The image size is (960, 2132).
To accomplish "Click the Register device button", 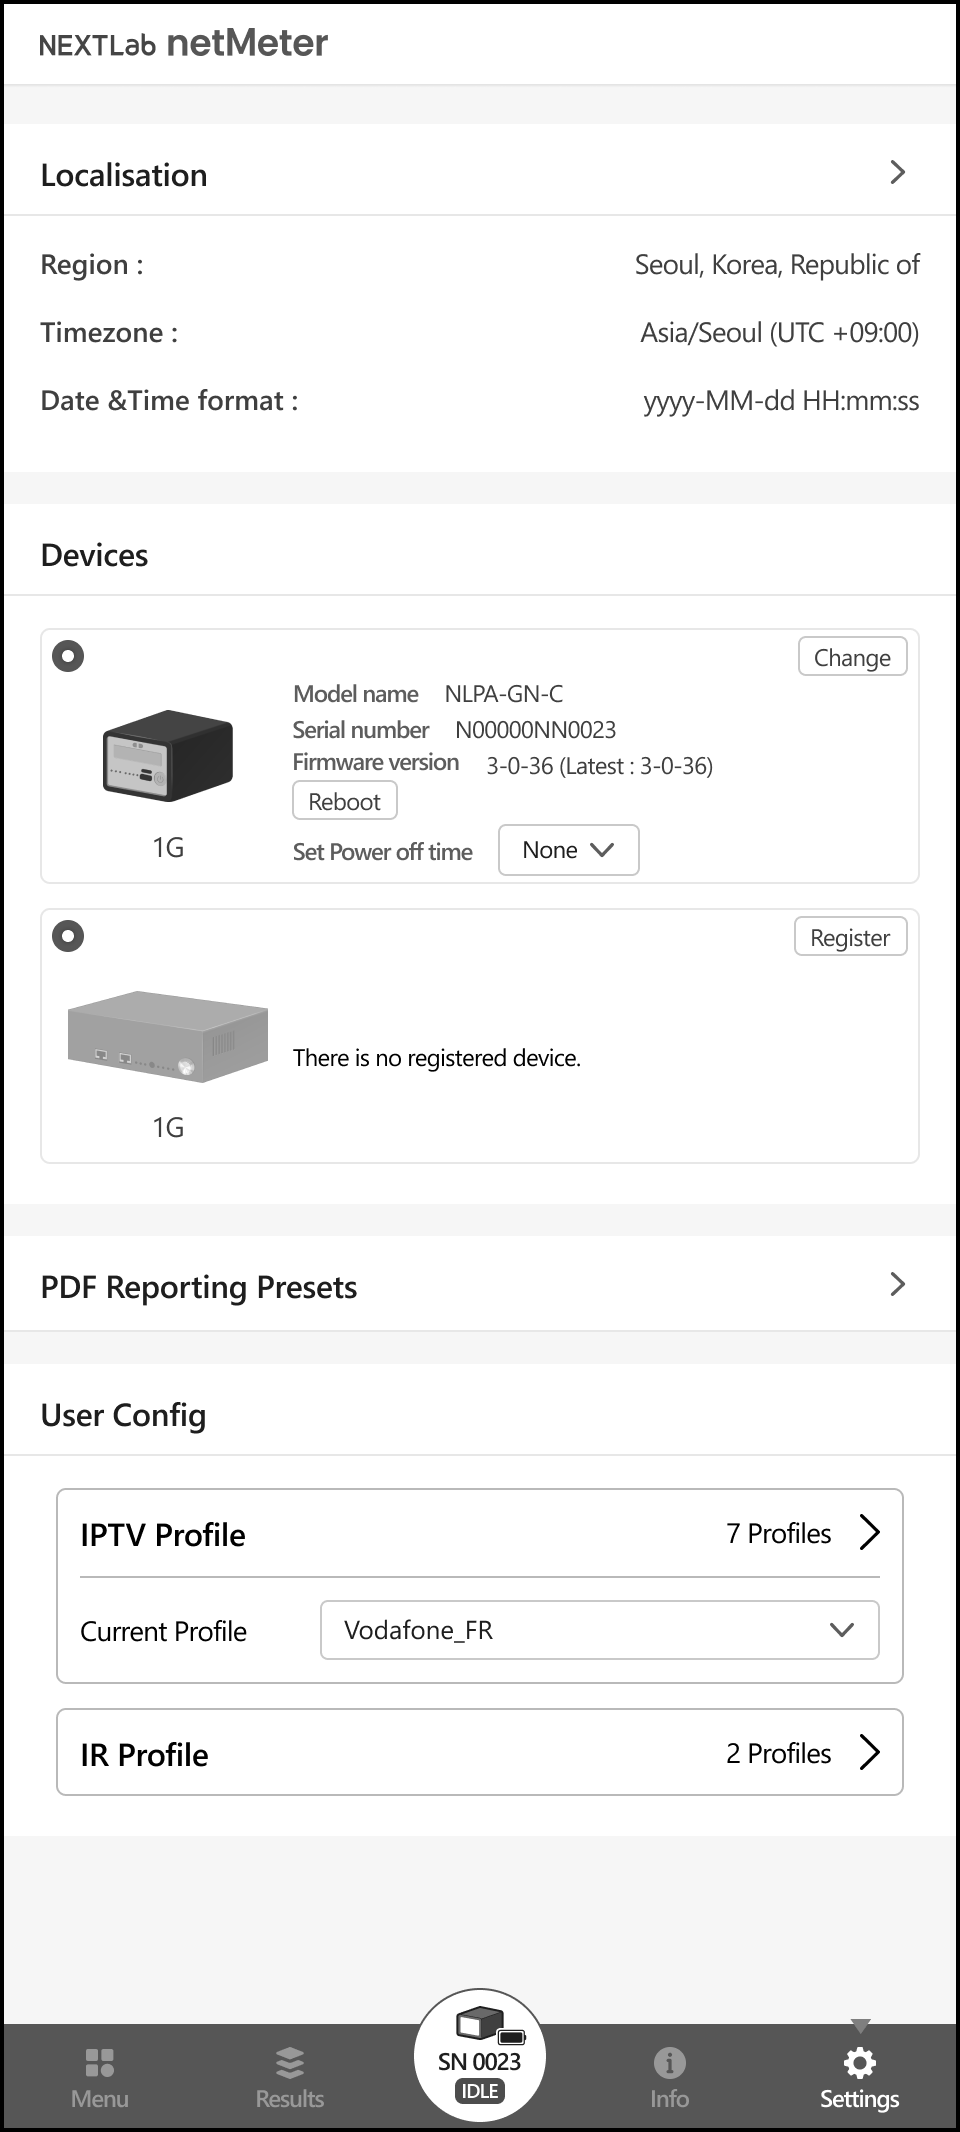I will pos(851,937).
